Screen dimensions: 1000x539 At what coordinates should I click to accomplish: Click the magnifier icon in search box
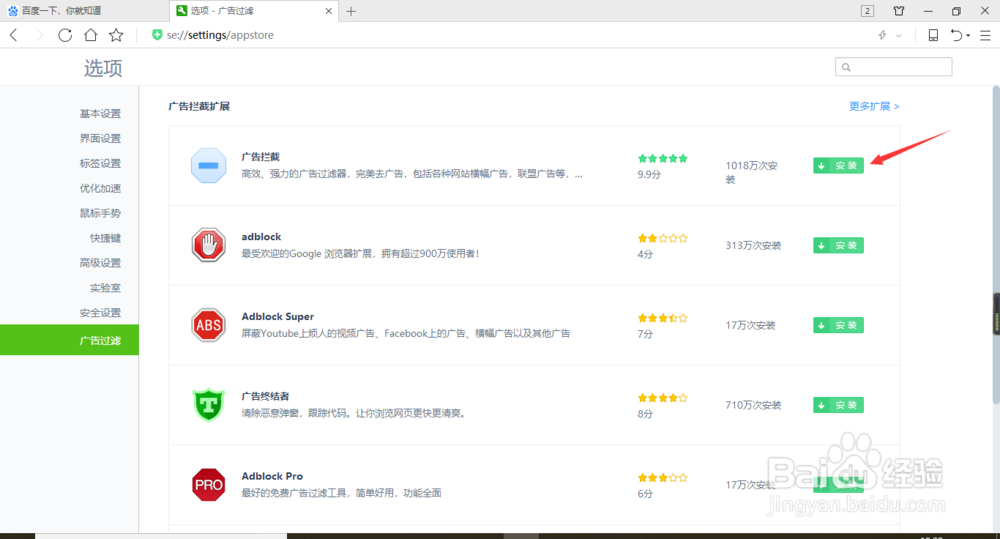pos(846,67)
